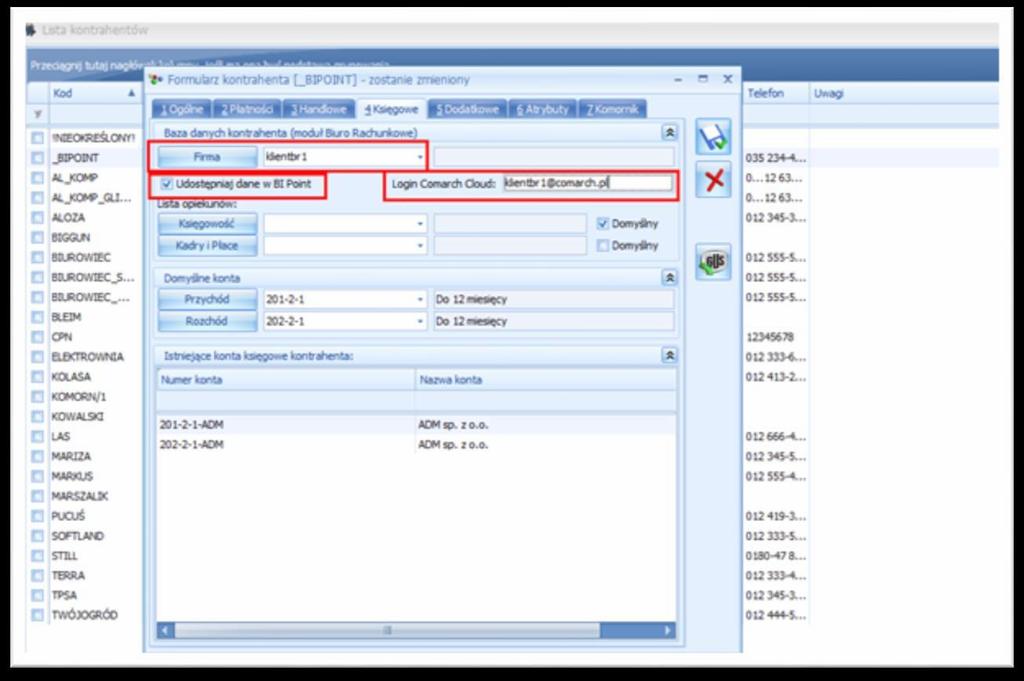Screen dimensions: 1024x681
Task: Click the Księgowość button
Action: click(207, 224)
